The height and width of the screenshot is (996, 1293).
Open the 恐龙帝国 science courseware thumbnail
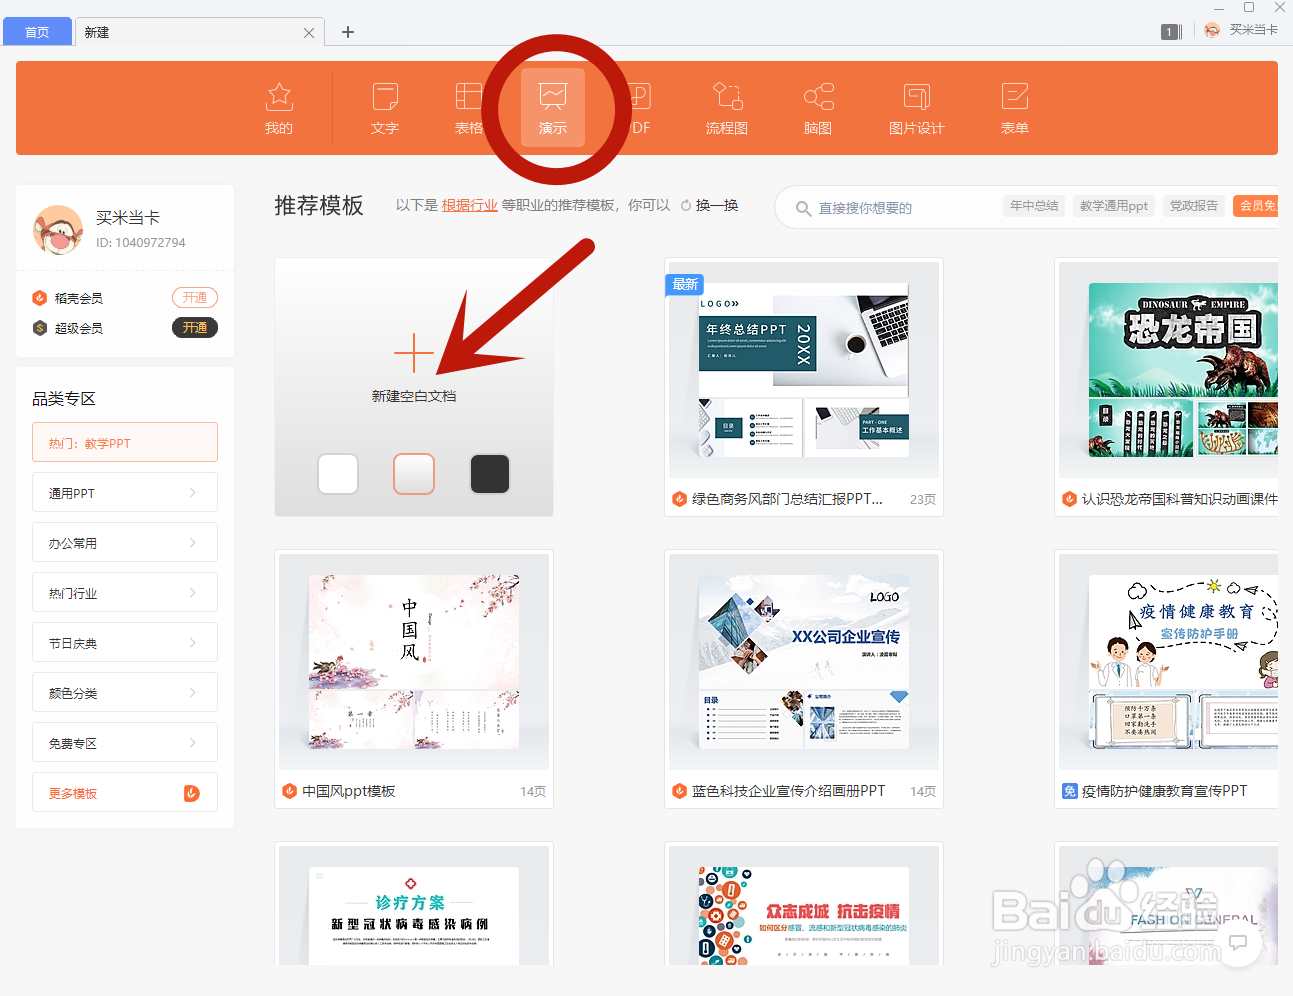(x=1168, y=370)
